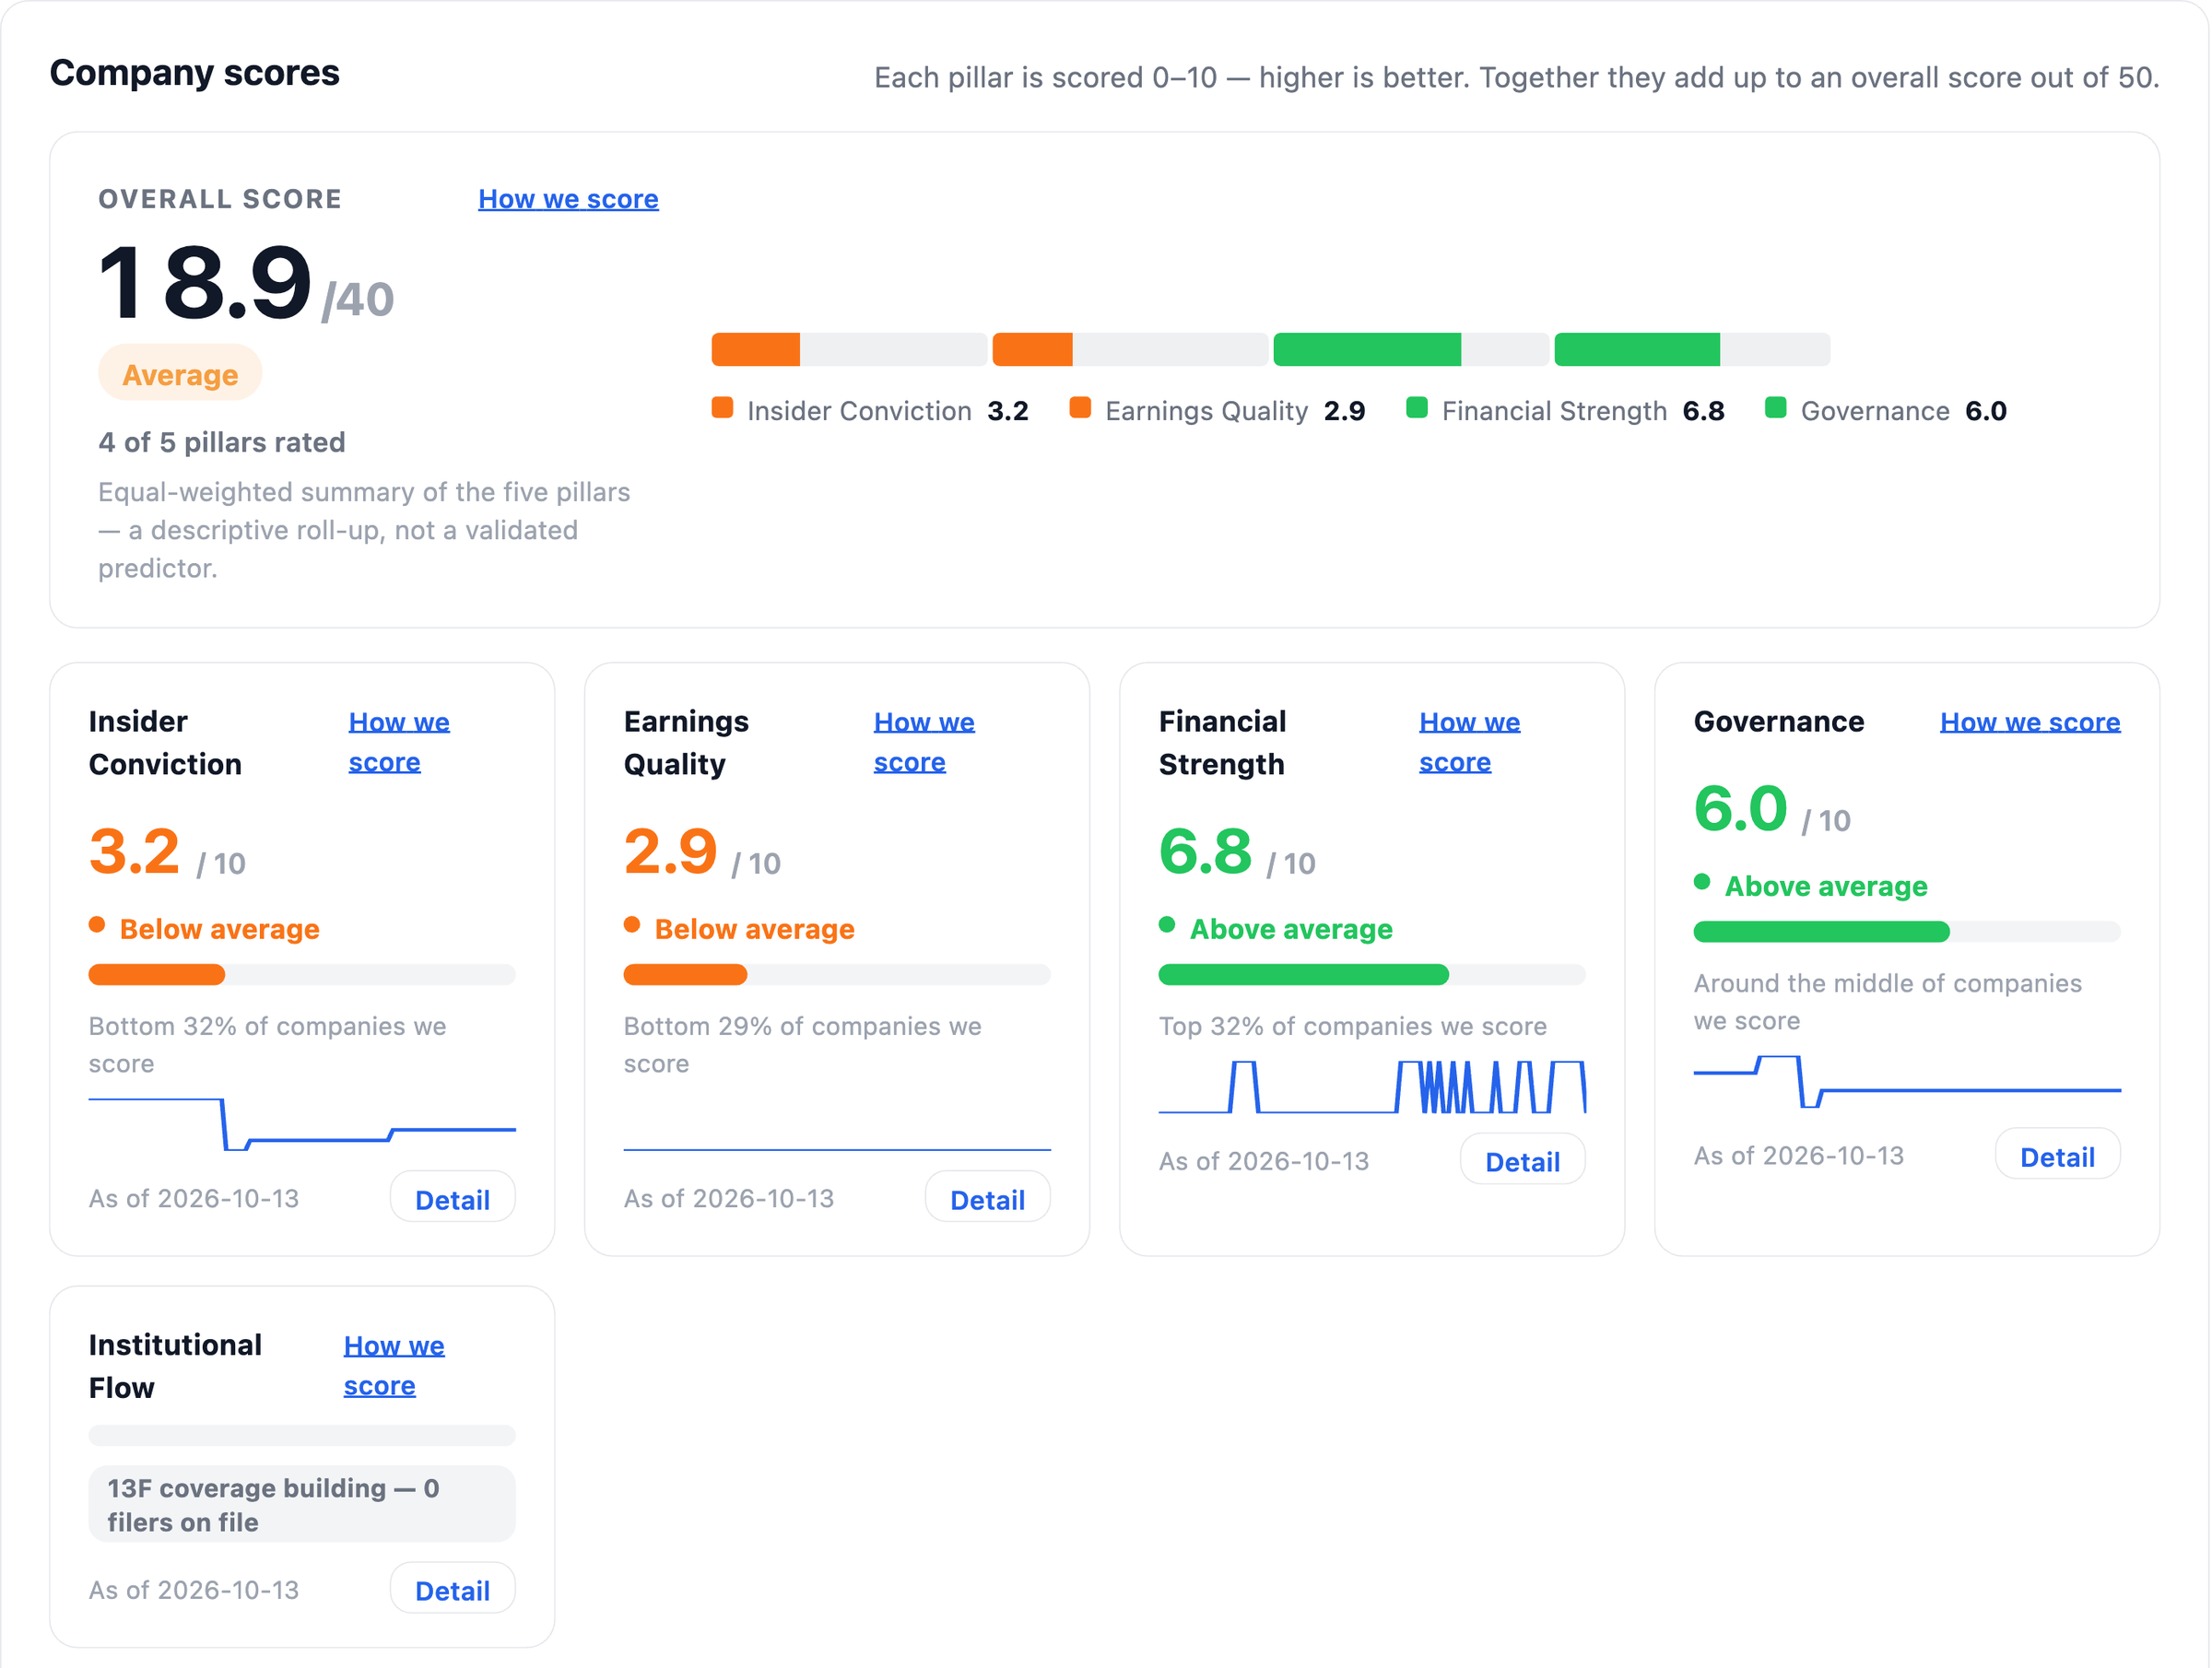Click the Insider Conviction score progress bar
The width and height of the screenshot is (2212, 1668).
coord(302,975)
